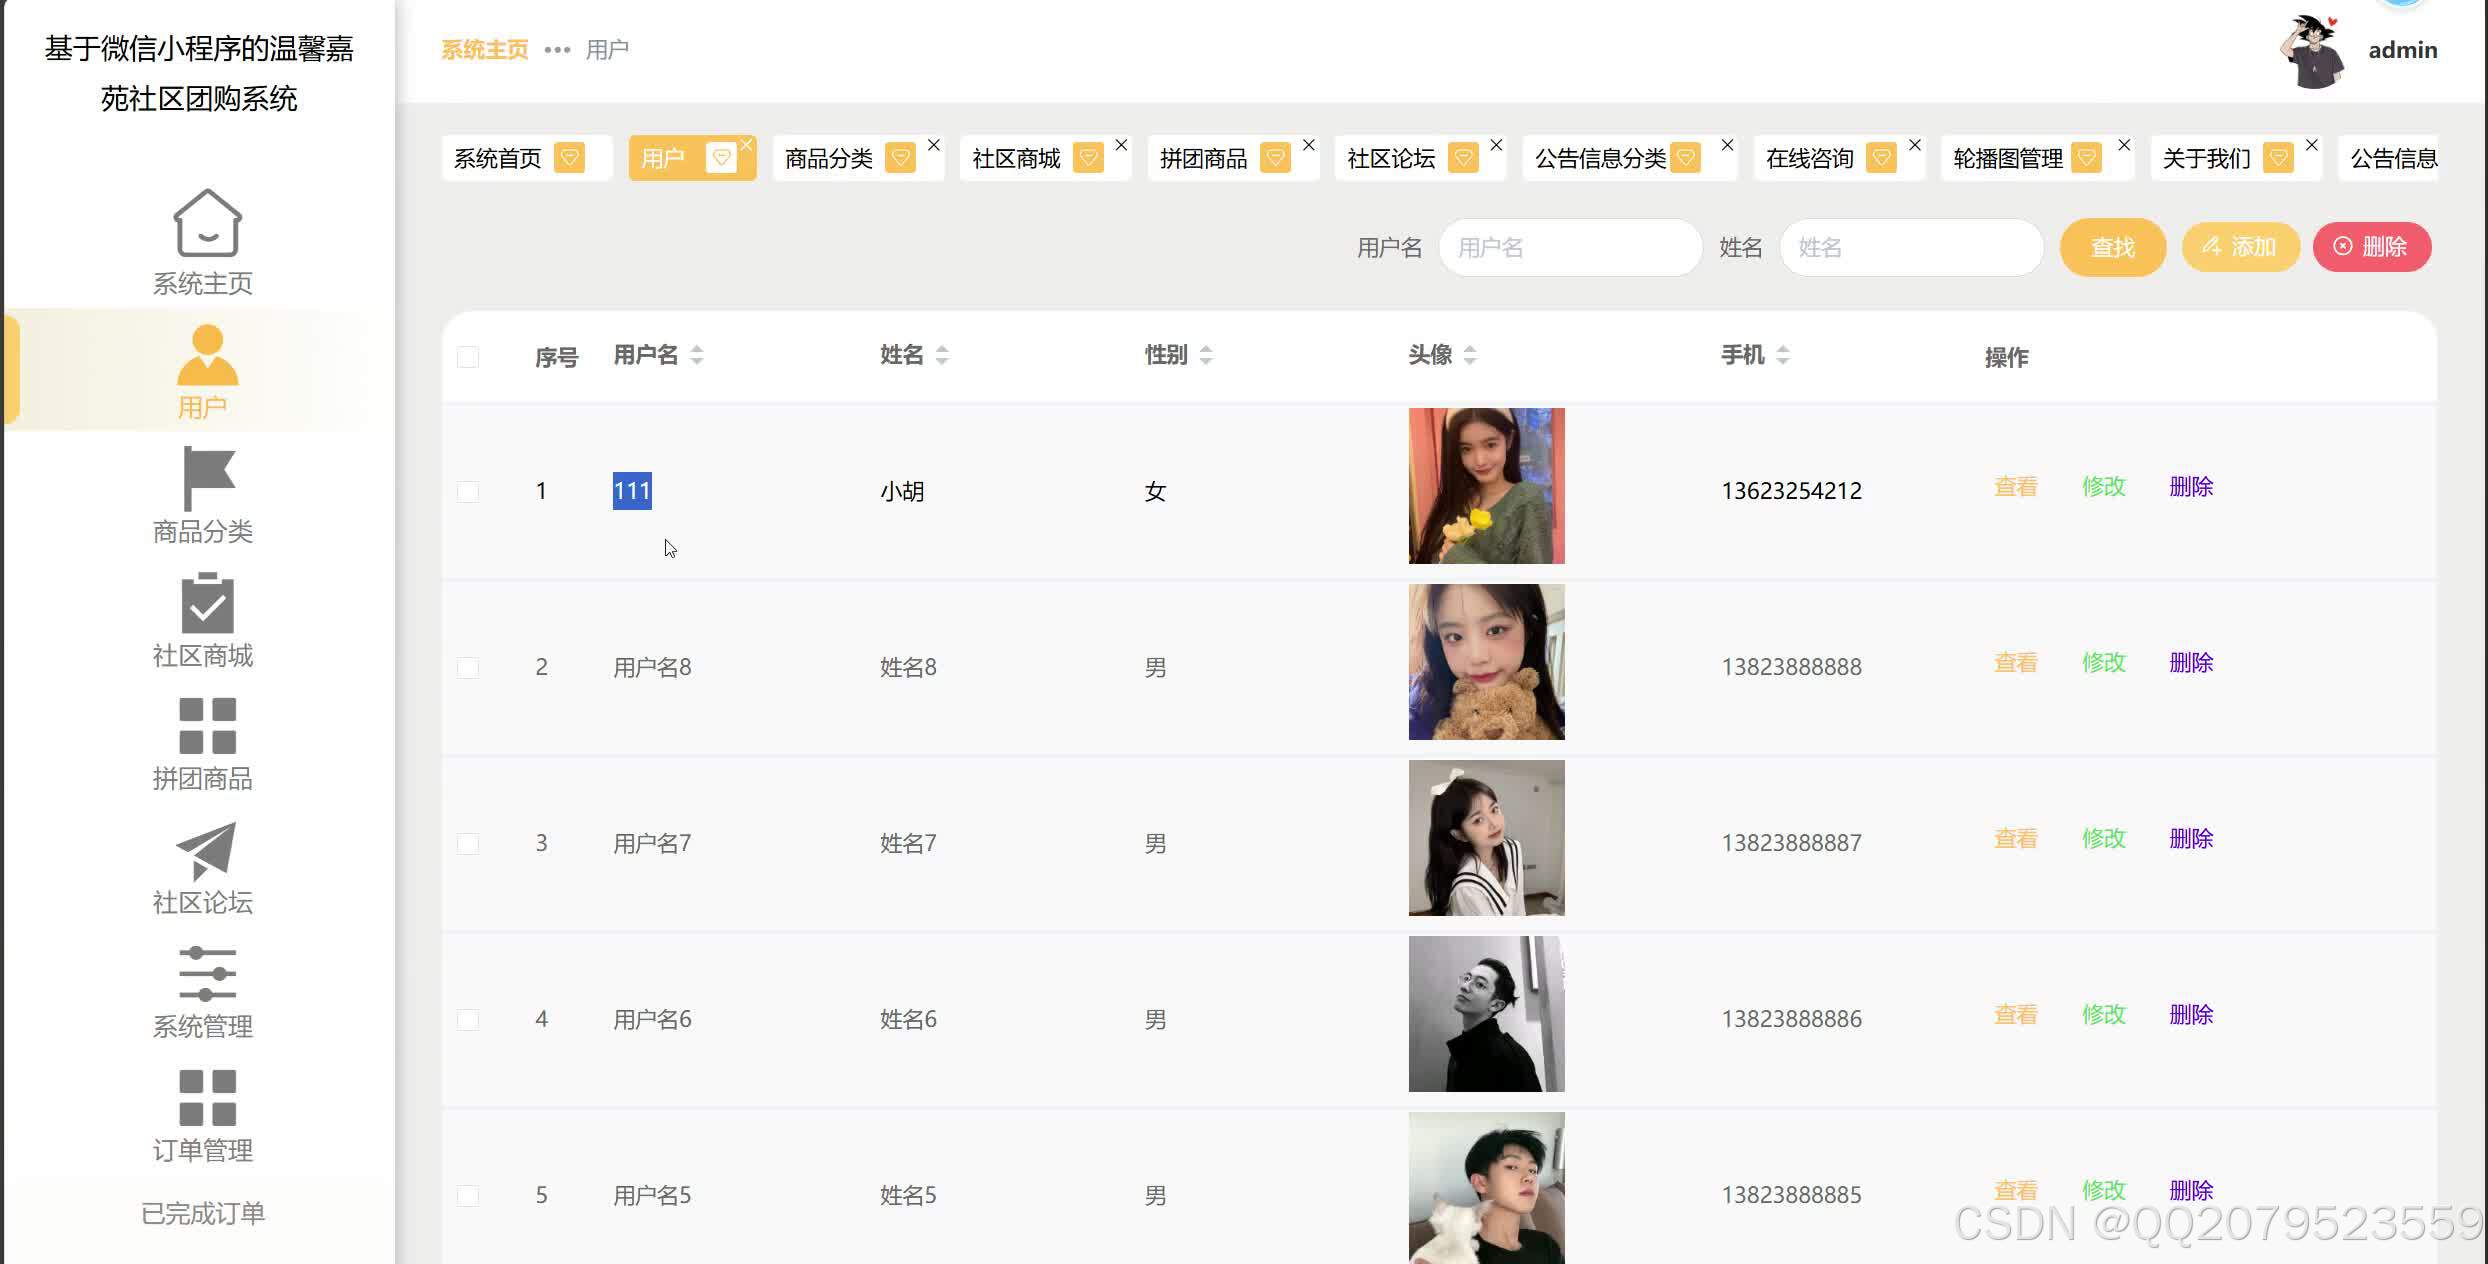The width and height of the screenshot is (2488, 1264).
Task: Click the paper plane 社区论坛 icon
Action: point(207,850)
